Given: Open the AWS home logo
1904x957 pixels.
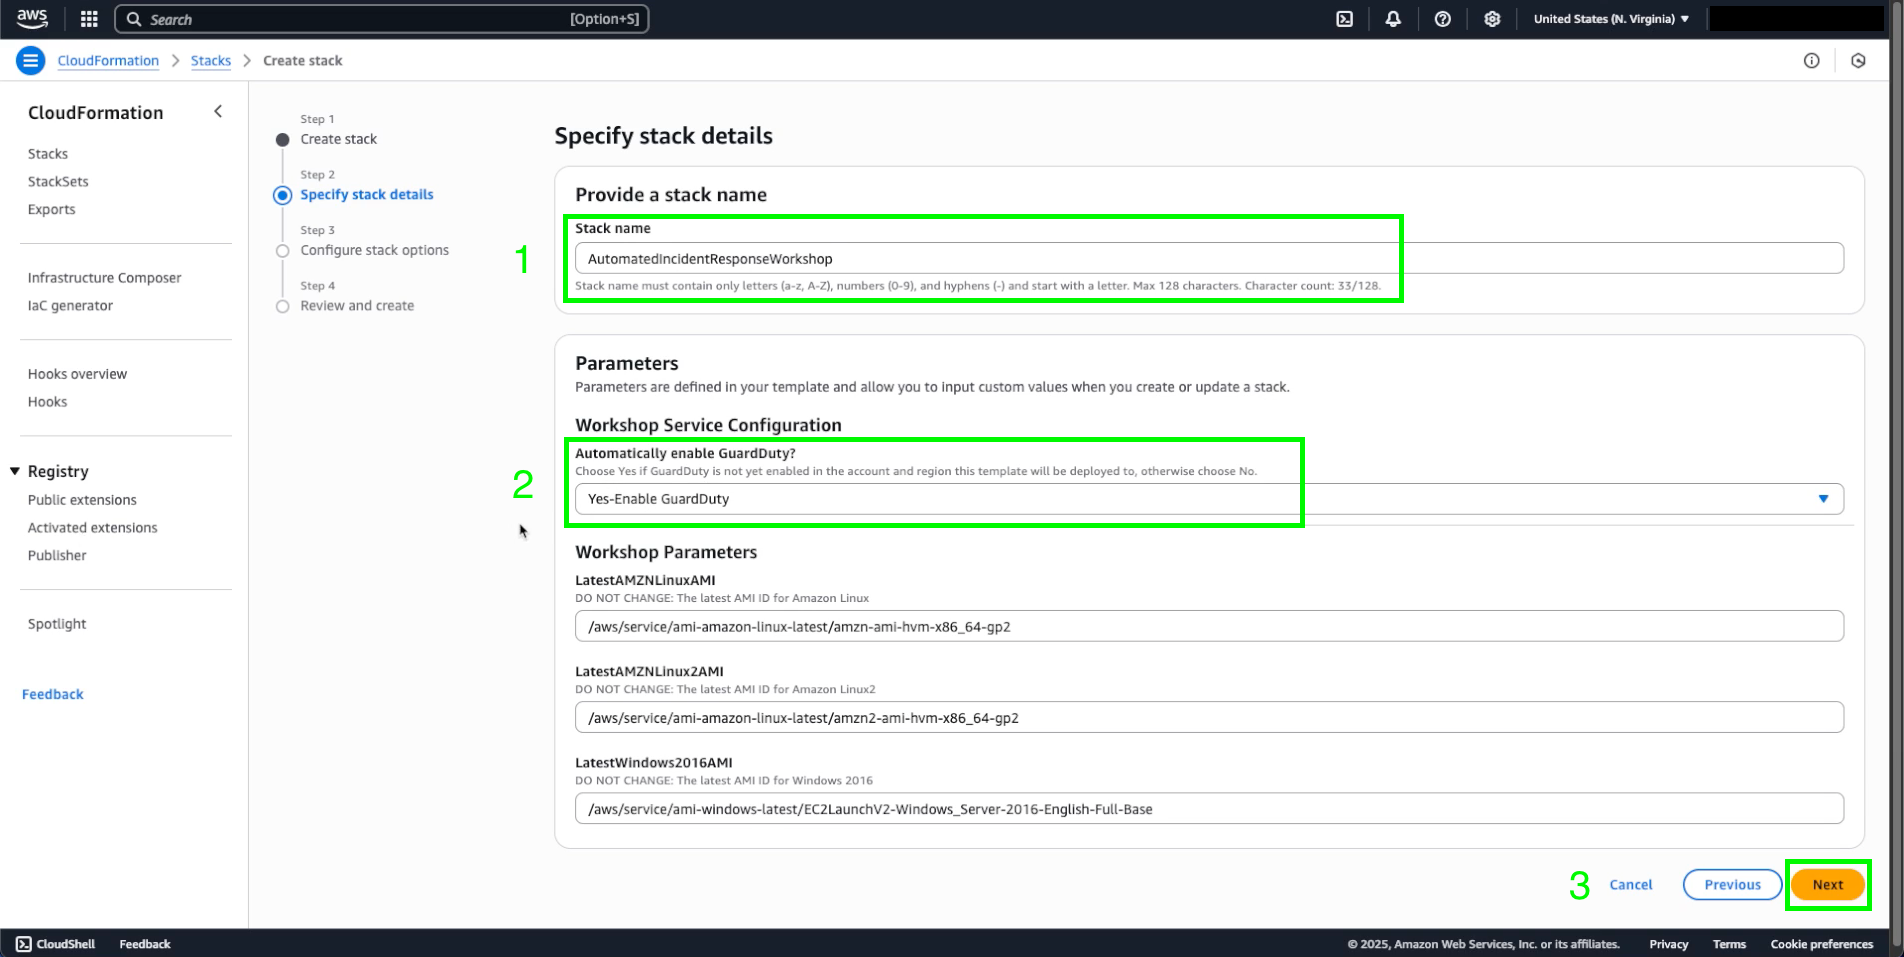Looking at the screenshot, I should [32, 18].
